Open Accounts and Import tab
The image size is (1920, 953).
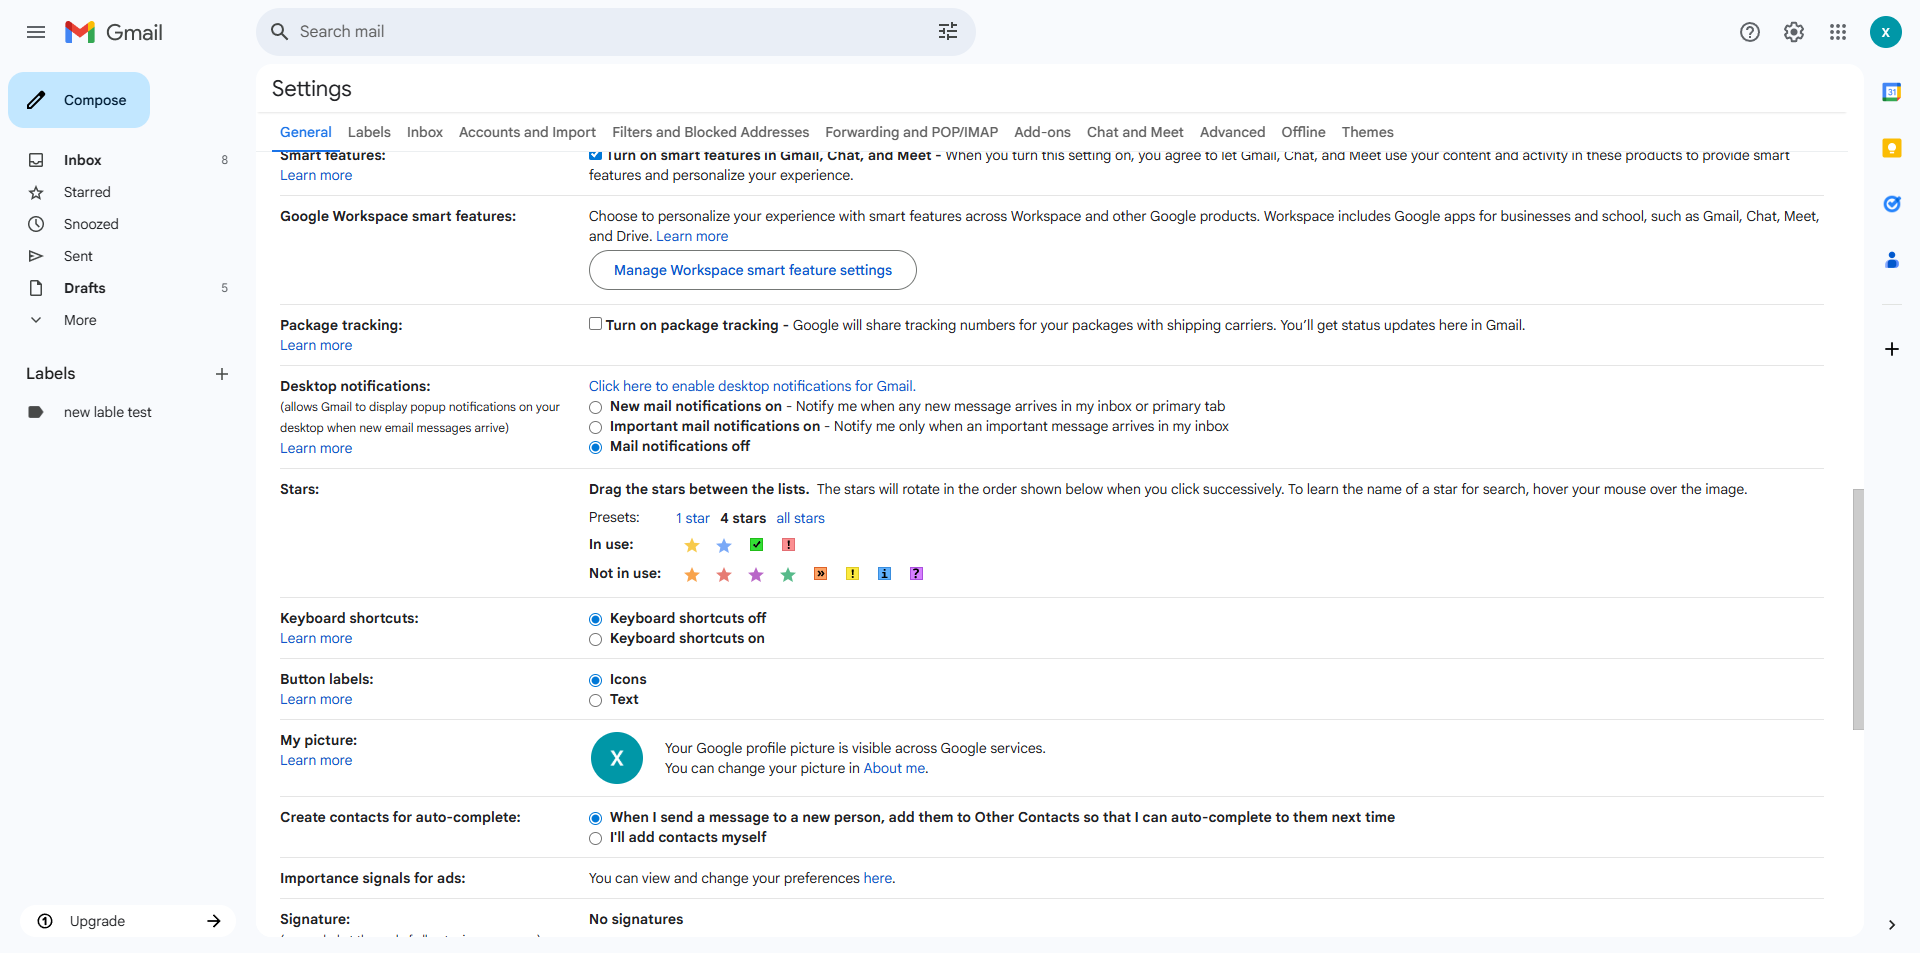click(527, 132)
